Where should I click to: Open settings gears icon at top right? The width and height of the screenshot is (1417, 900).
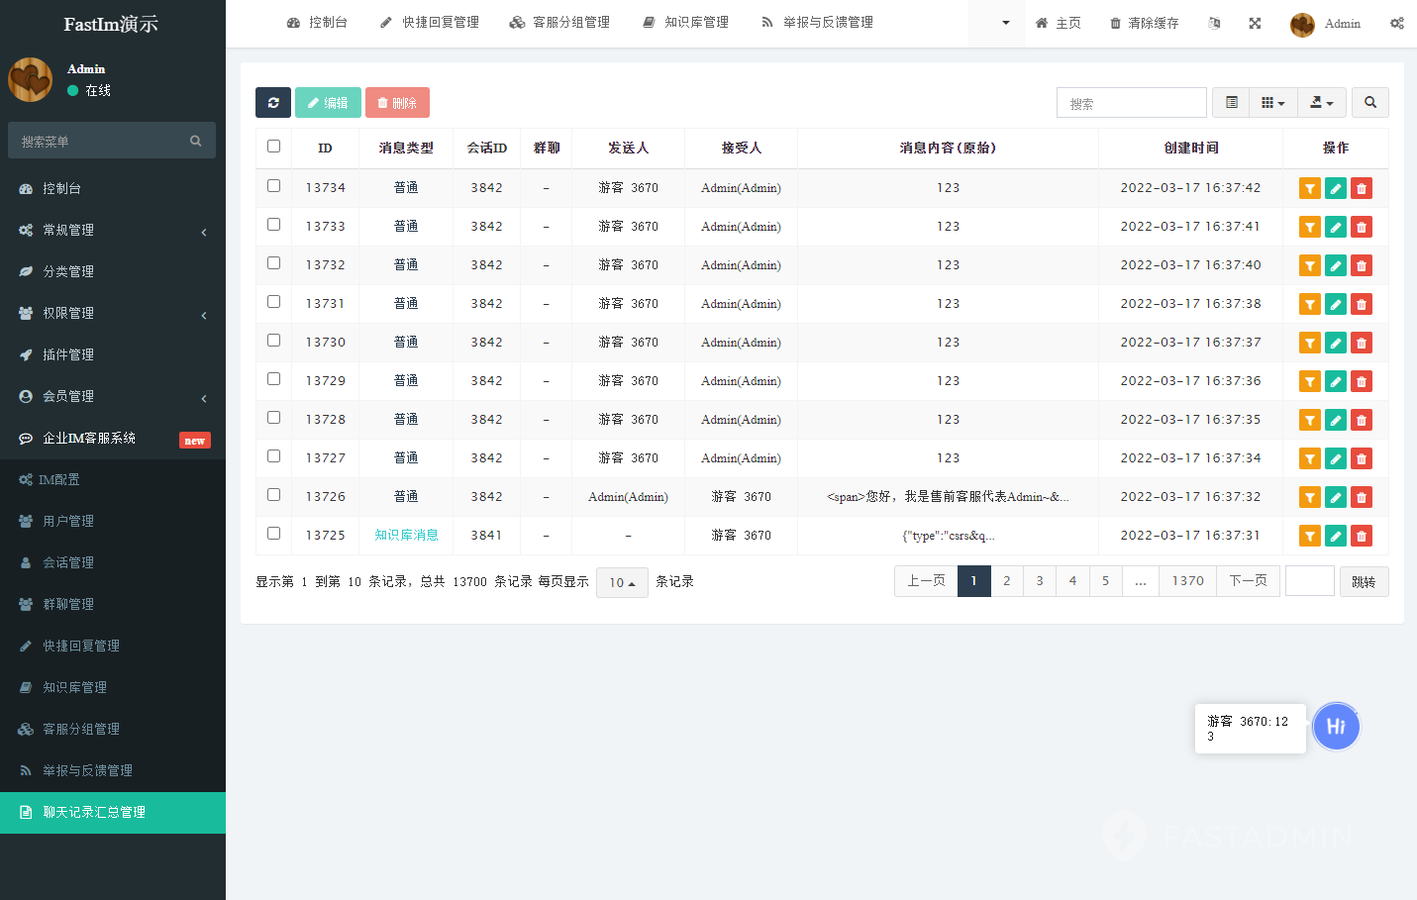(1396, 23)
